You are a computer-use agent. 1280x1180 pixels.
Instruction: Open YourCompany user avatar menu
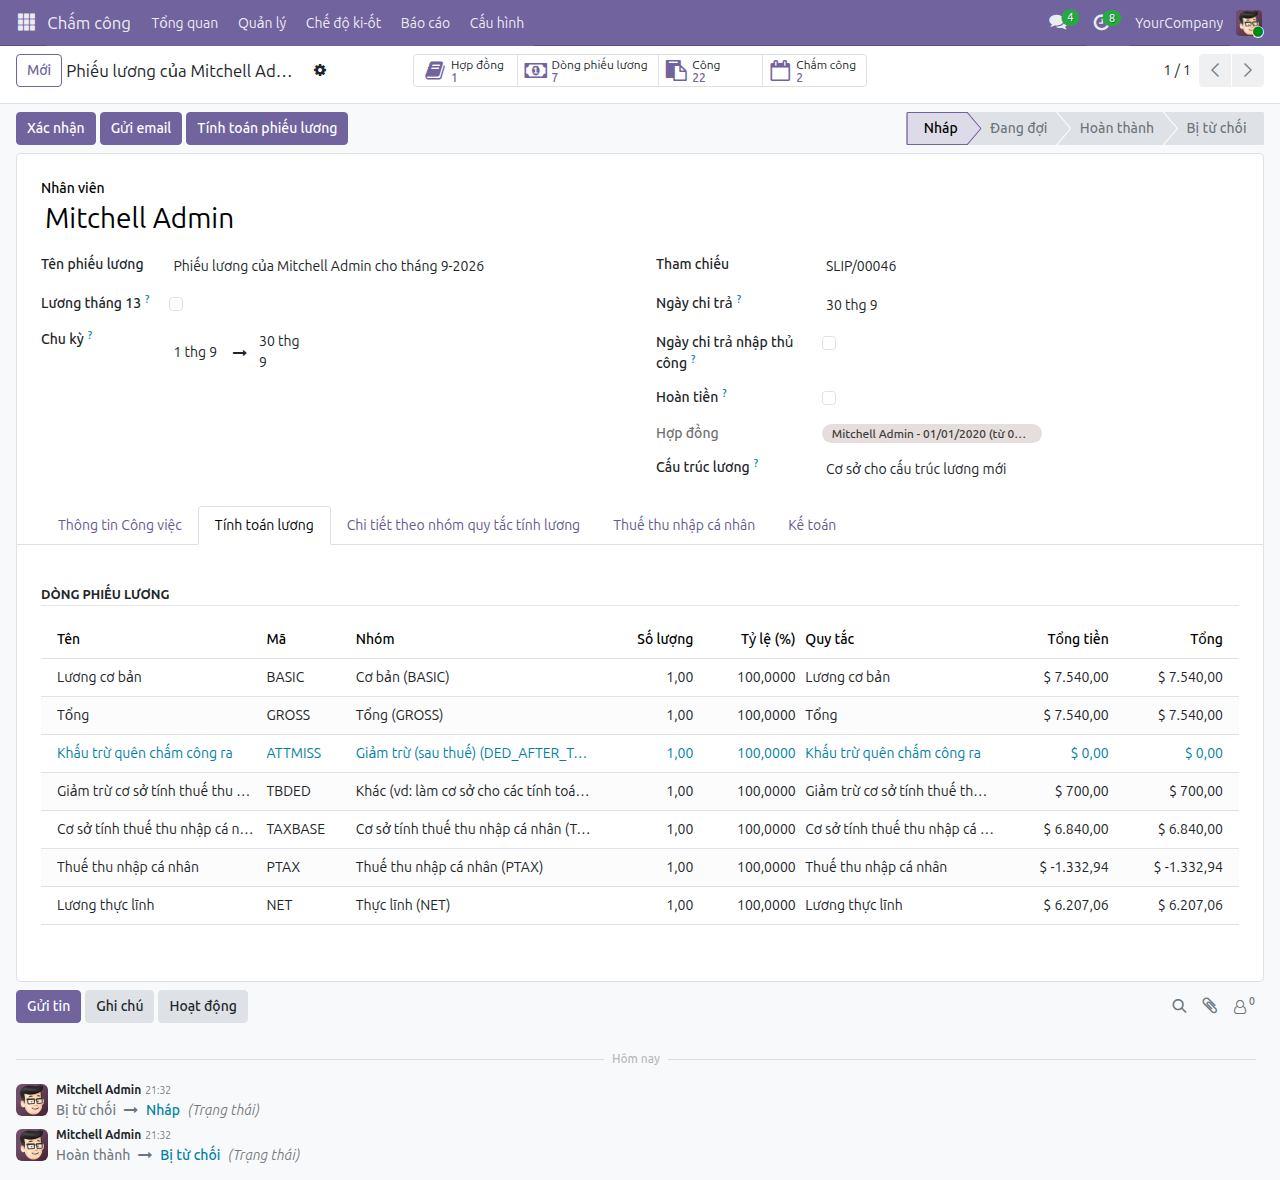(x=1249, y=22)
